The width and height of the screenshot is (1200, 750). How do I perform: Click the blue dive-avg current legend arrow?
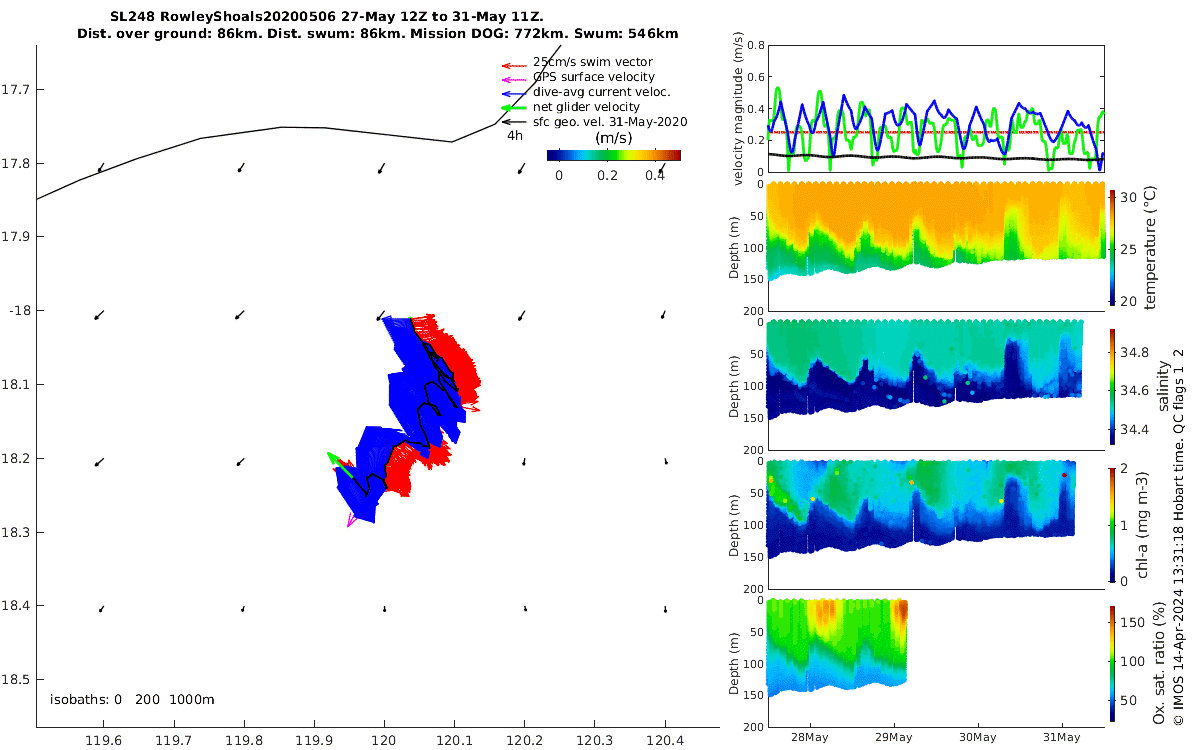tap(513, 93)
